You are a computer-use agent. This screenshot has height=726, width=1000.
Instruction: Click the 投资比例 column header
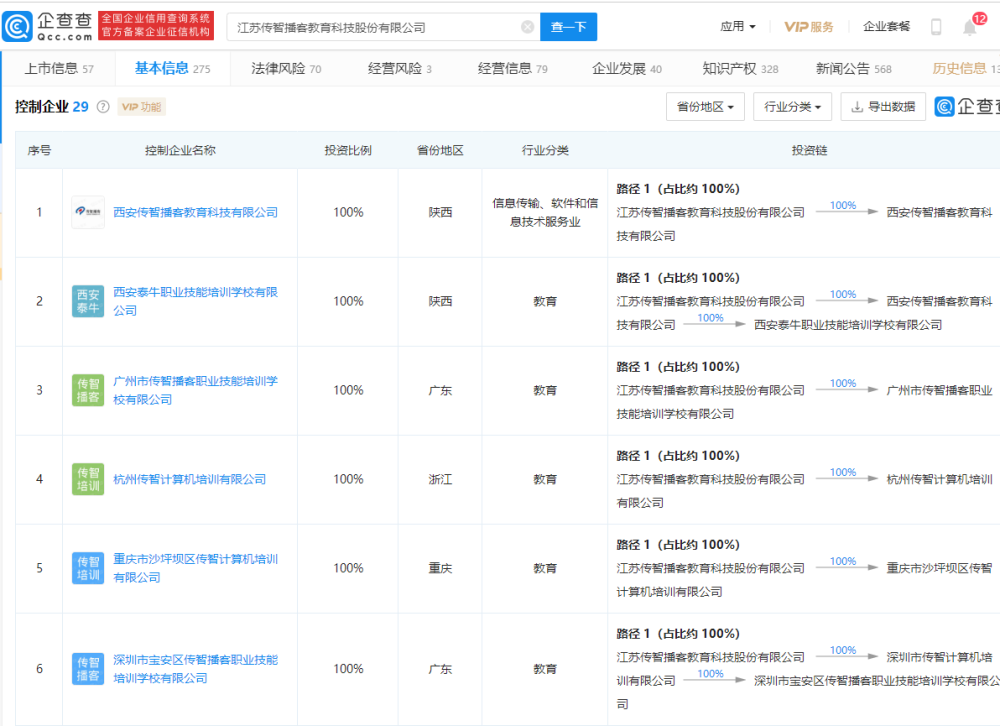coord(348,151)
